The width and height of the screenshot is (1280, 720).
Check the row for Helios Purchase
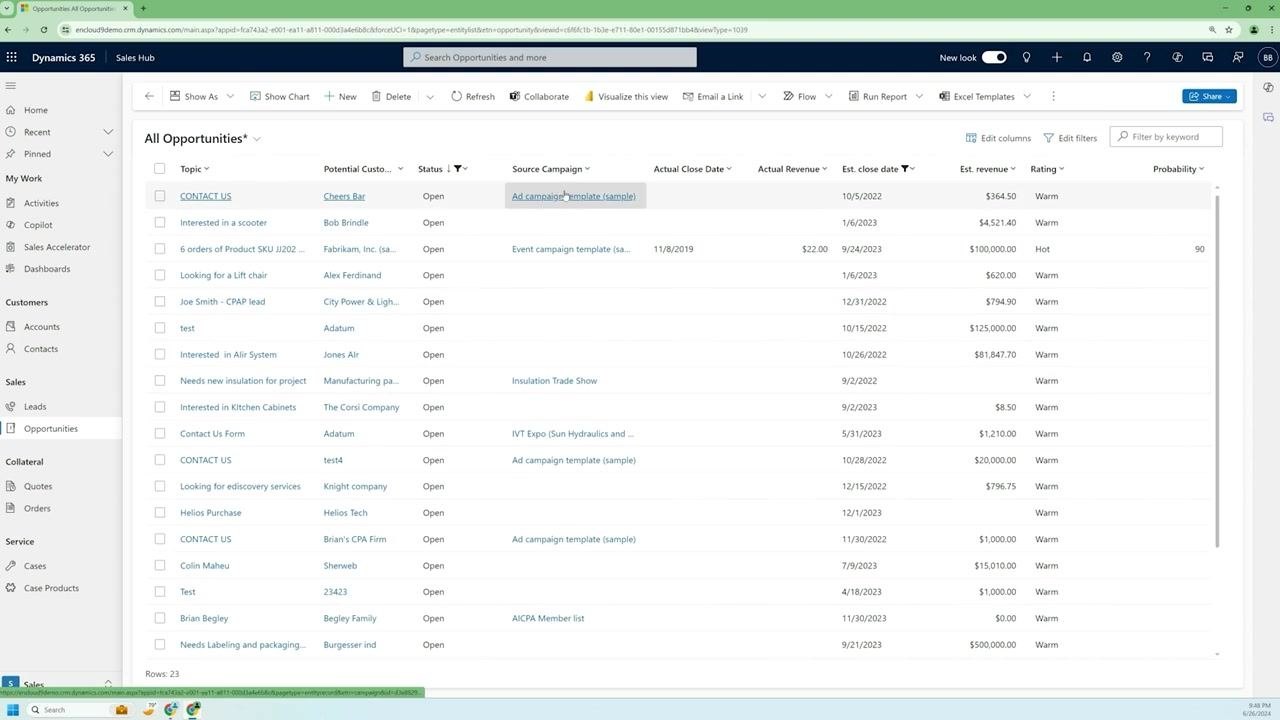pos(160,513)
